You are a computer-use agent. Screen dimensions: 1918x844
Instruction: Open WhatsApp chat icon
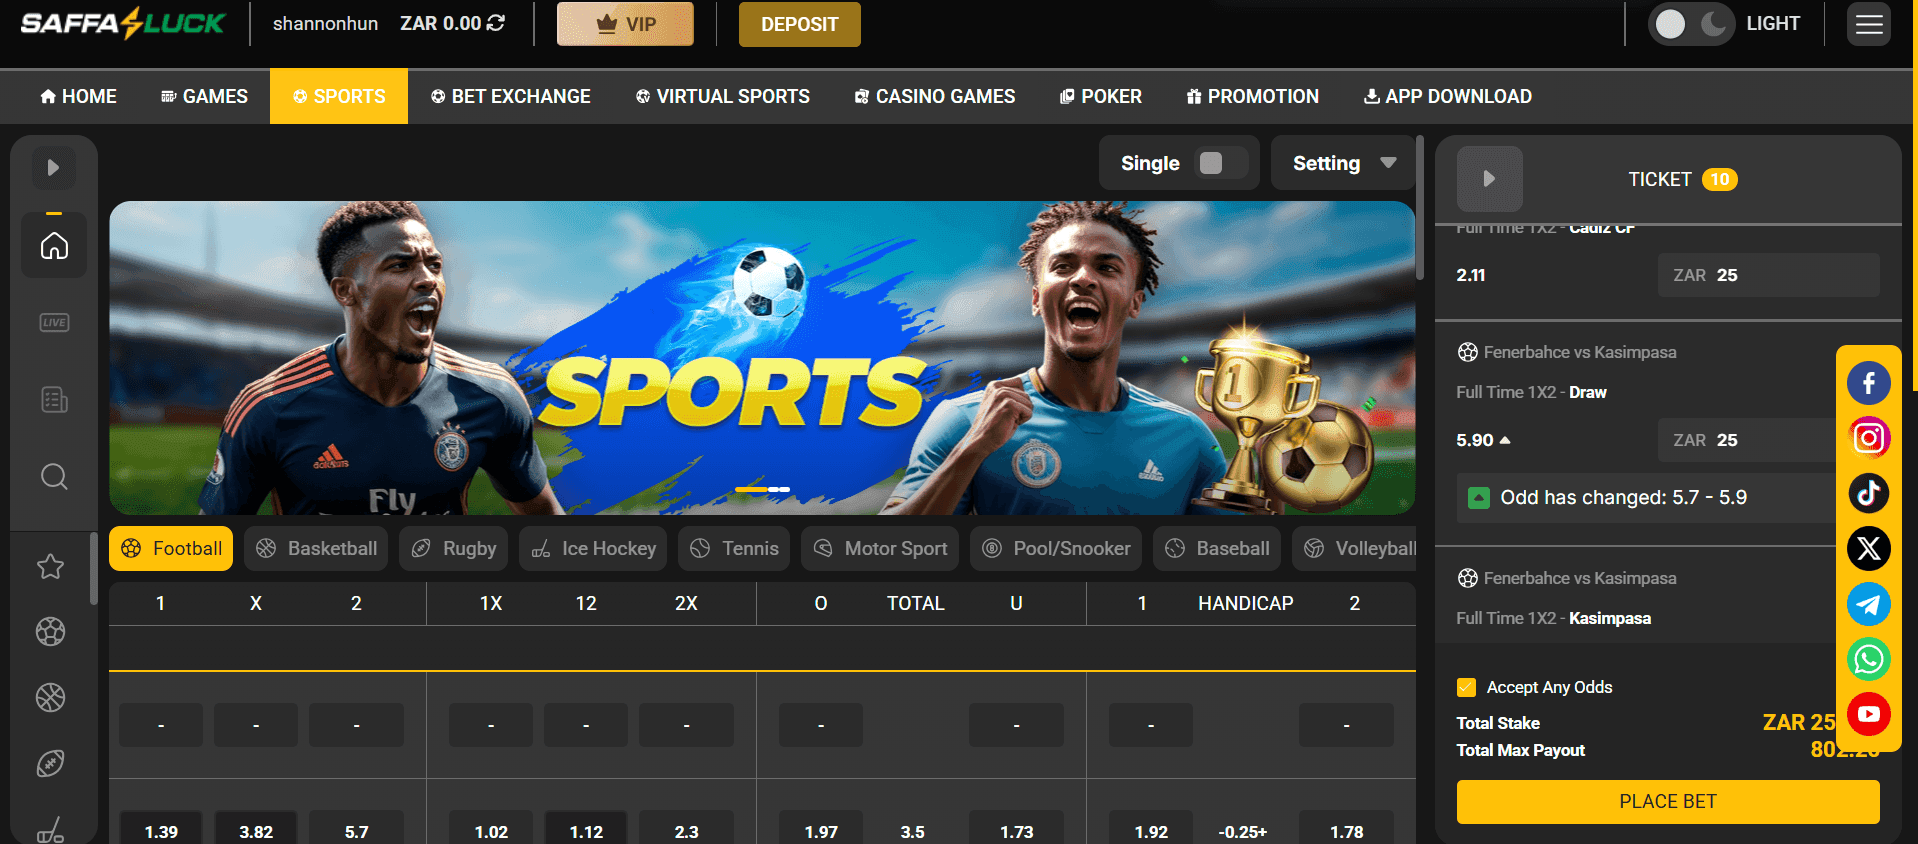point(1868,659)
